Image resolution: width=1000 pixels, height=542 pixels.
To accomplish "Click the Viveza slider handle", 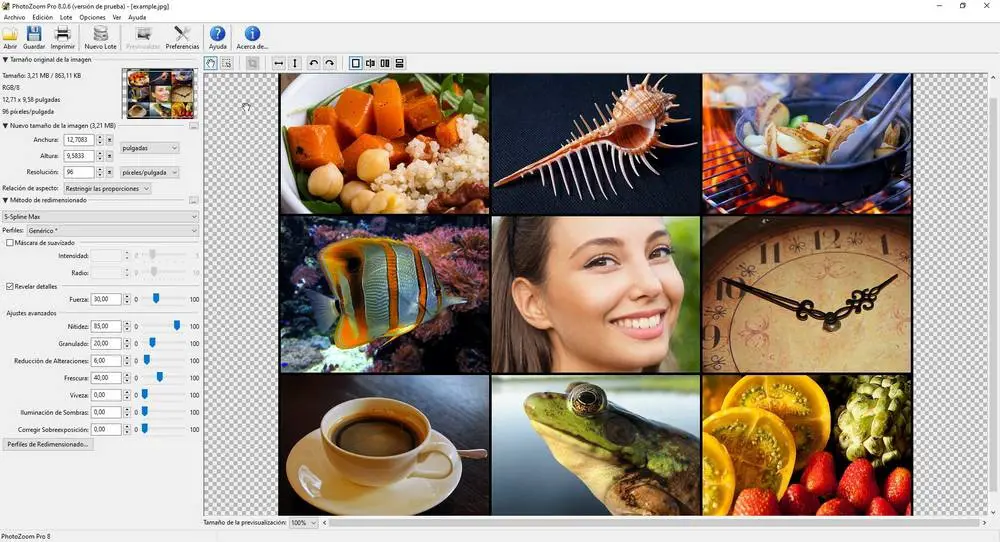I will coord(145,395).
